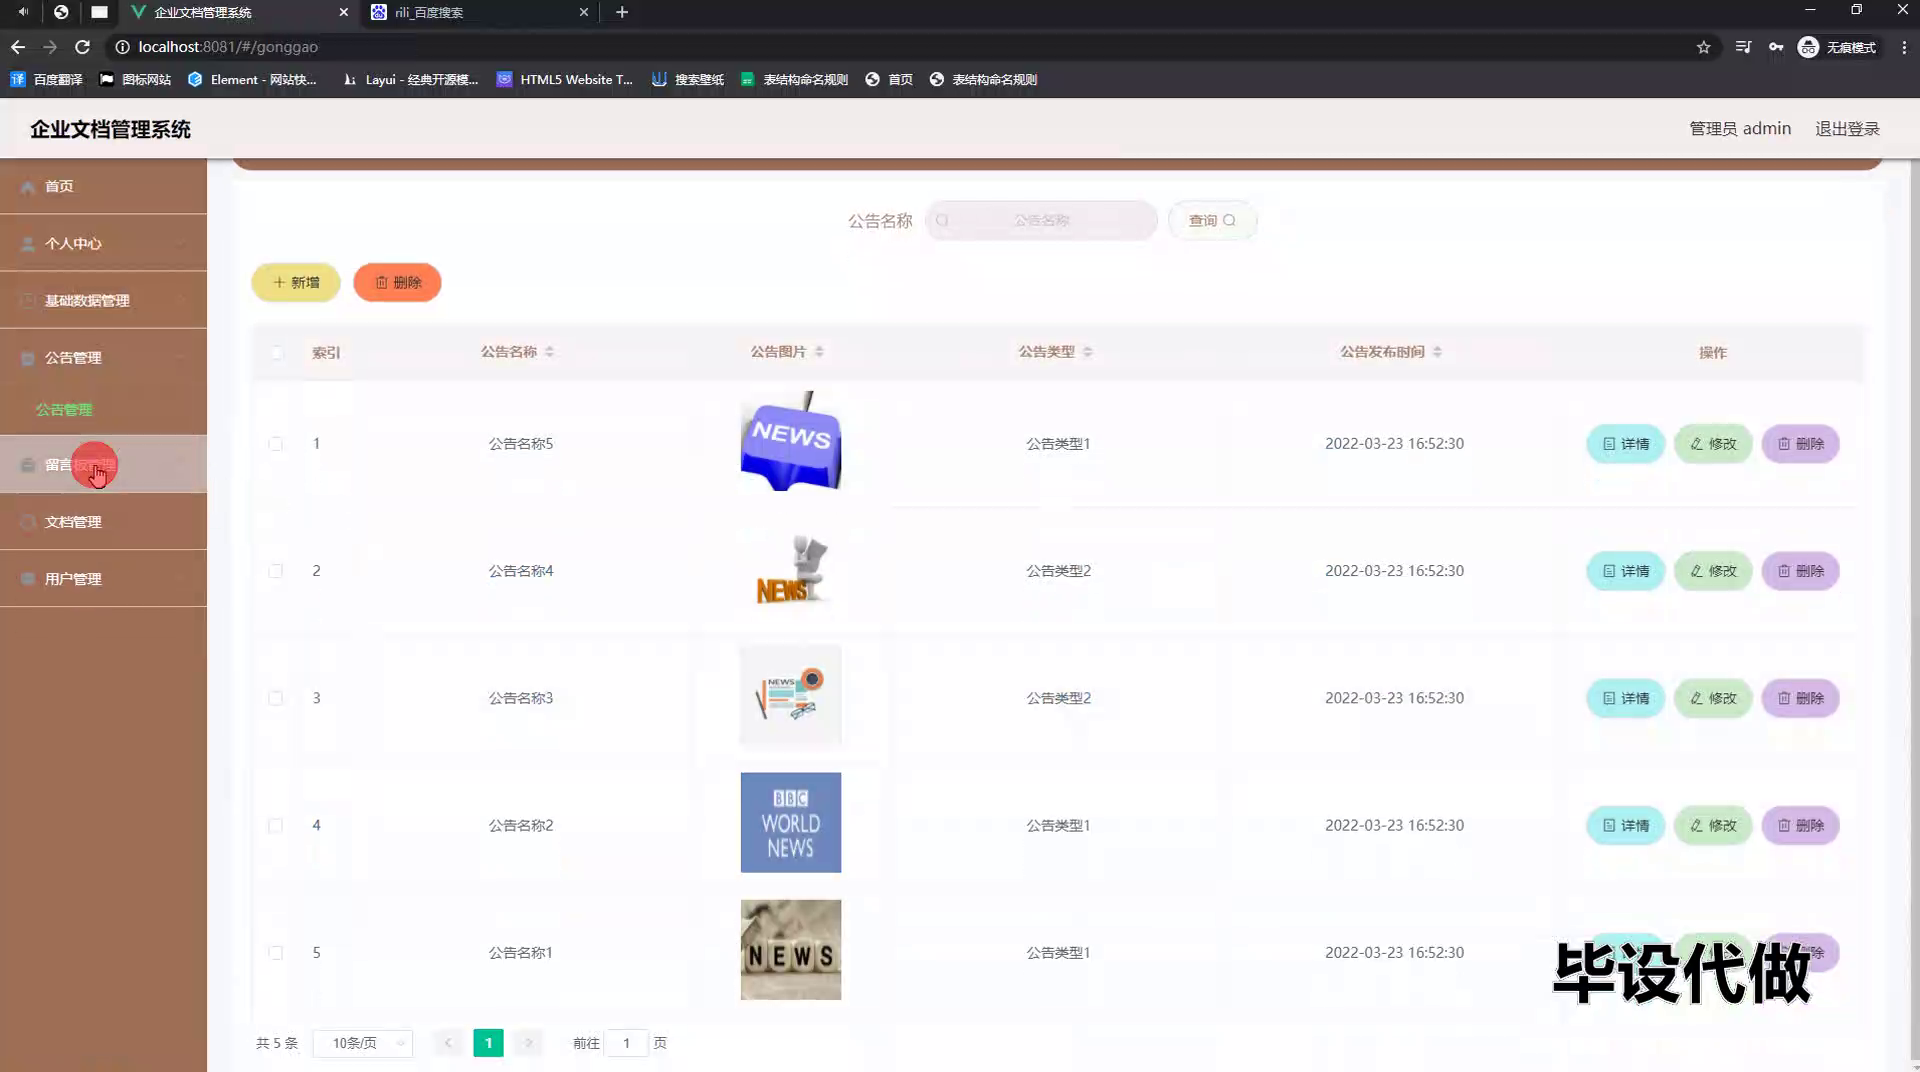Toggle the select-all checkbox in table header
The height and width of the screenshot is (1072, 1920).
pyautogui.click(x=276, y=352)
